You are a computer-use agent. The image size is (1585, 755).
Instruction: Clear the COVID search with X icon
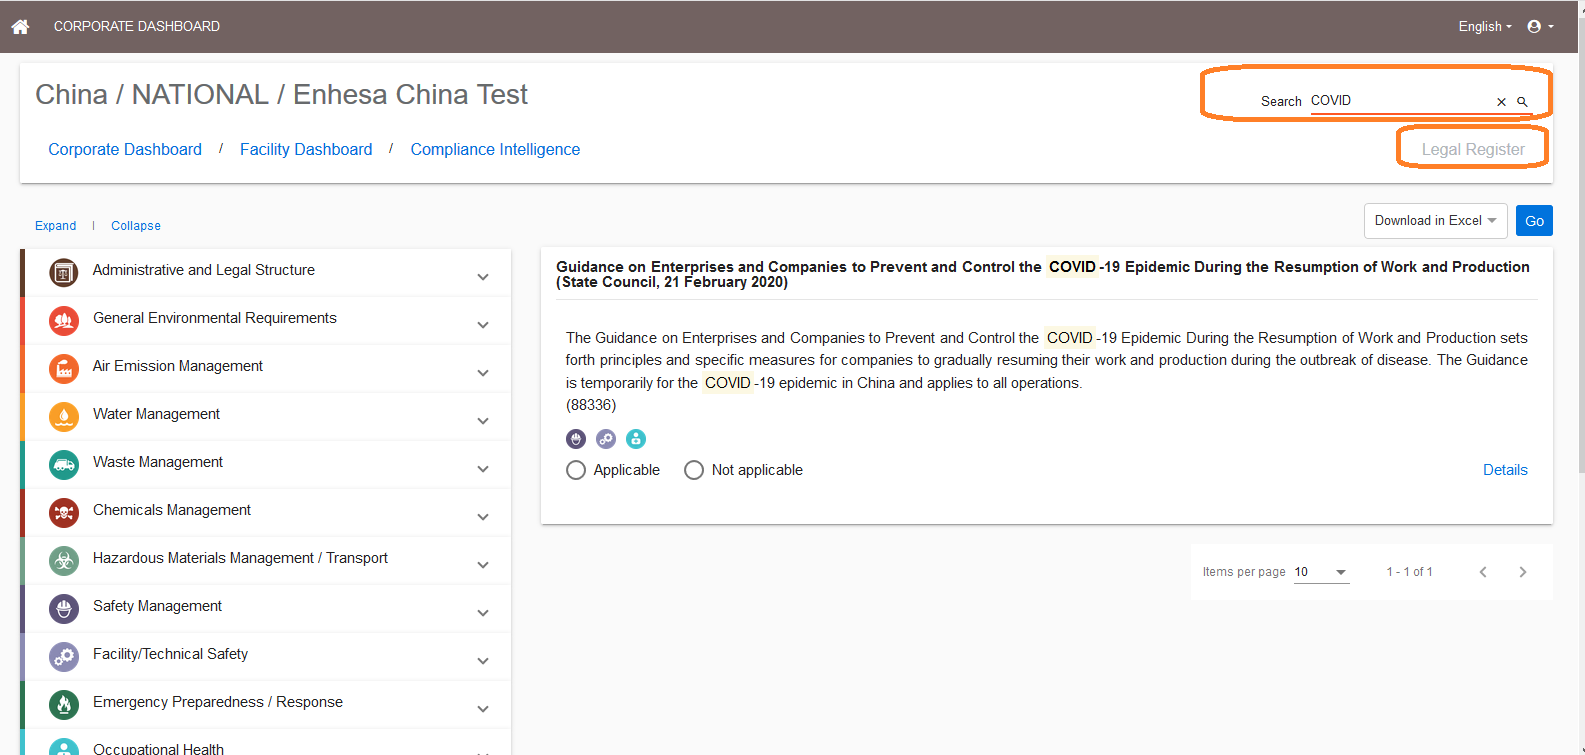pos(1501,102)
